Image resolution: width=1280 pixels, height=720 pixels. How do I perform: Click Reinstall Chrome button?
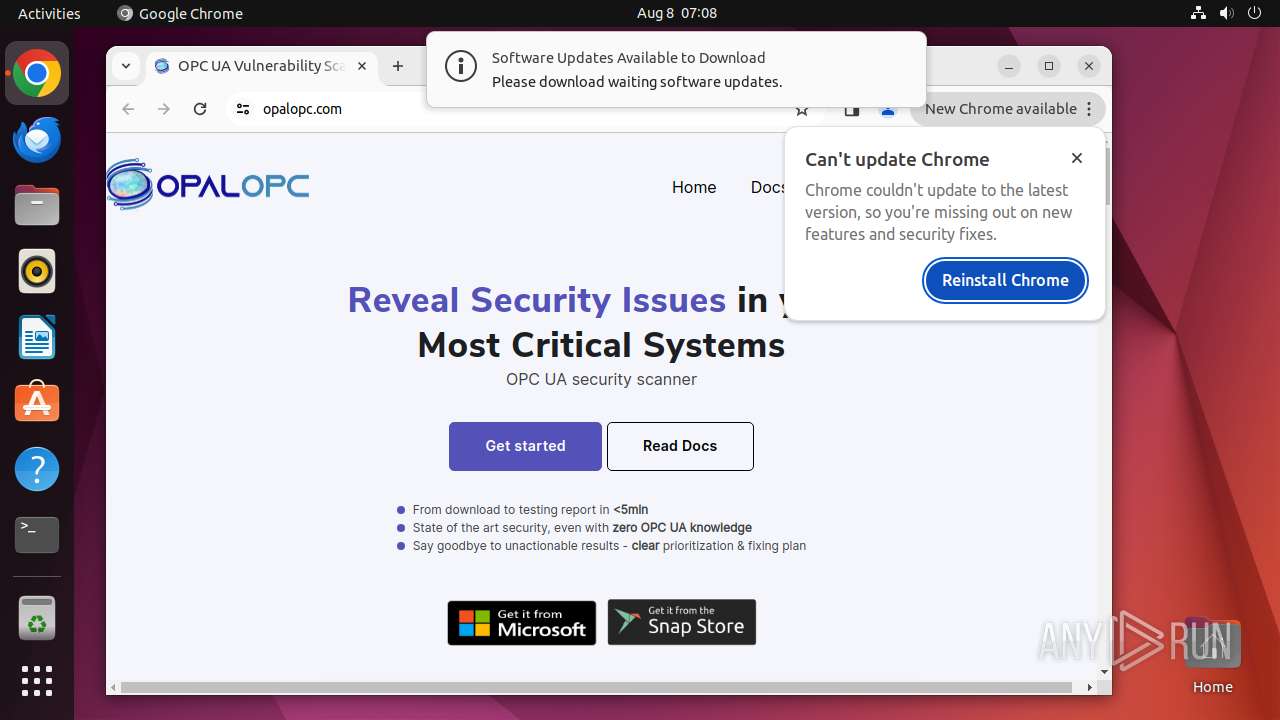coord(1005,280)
